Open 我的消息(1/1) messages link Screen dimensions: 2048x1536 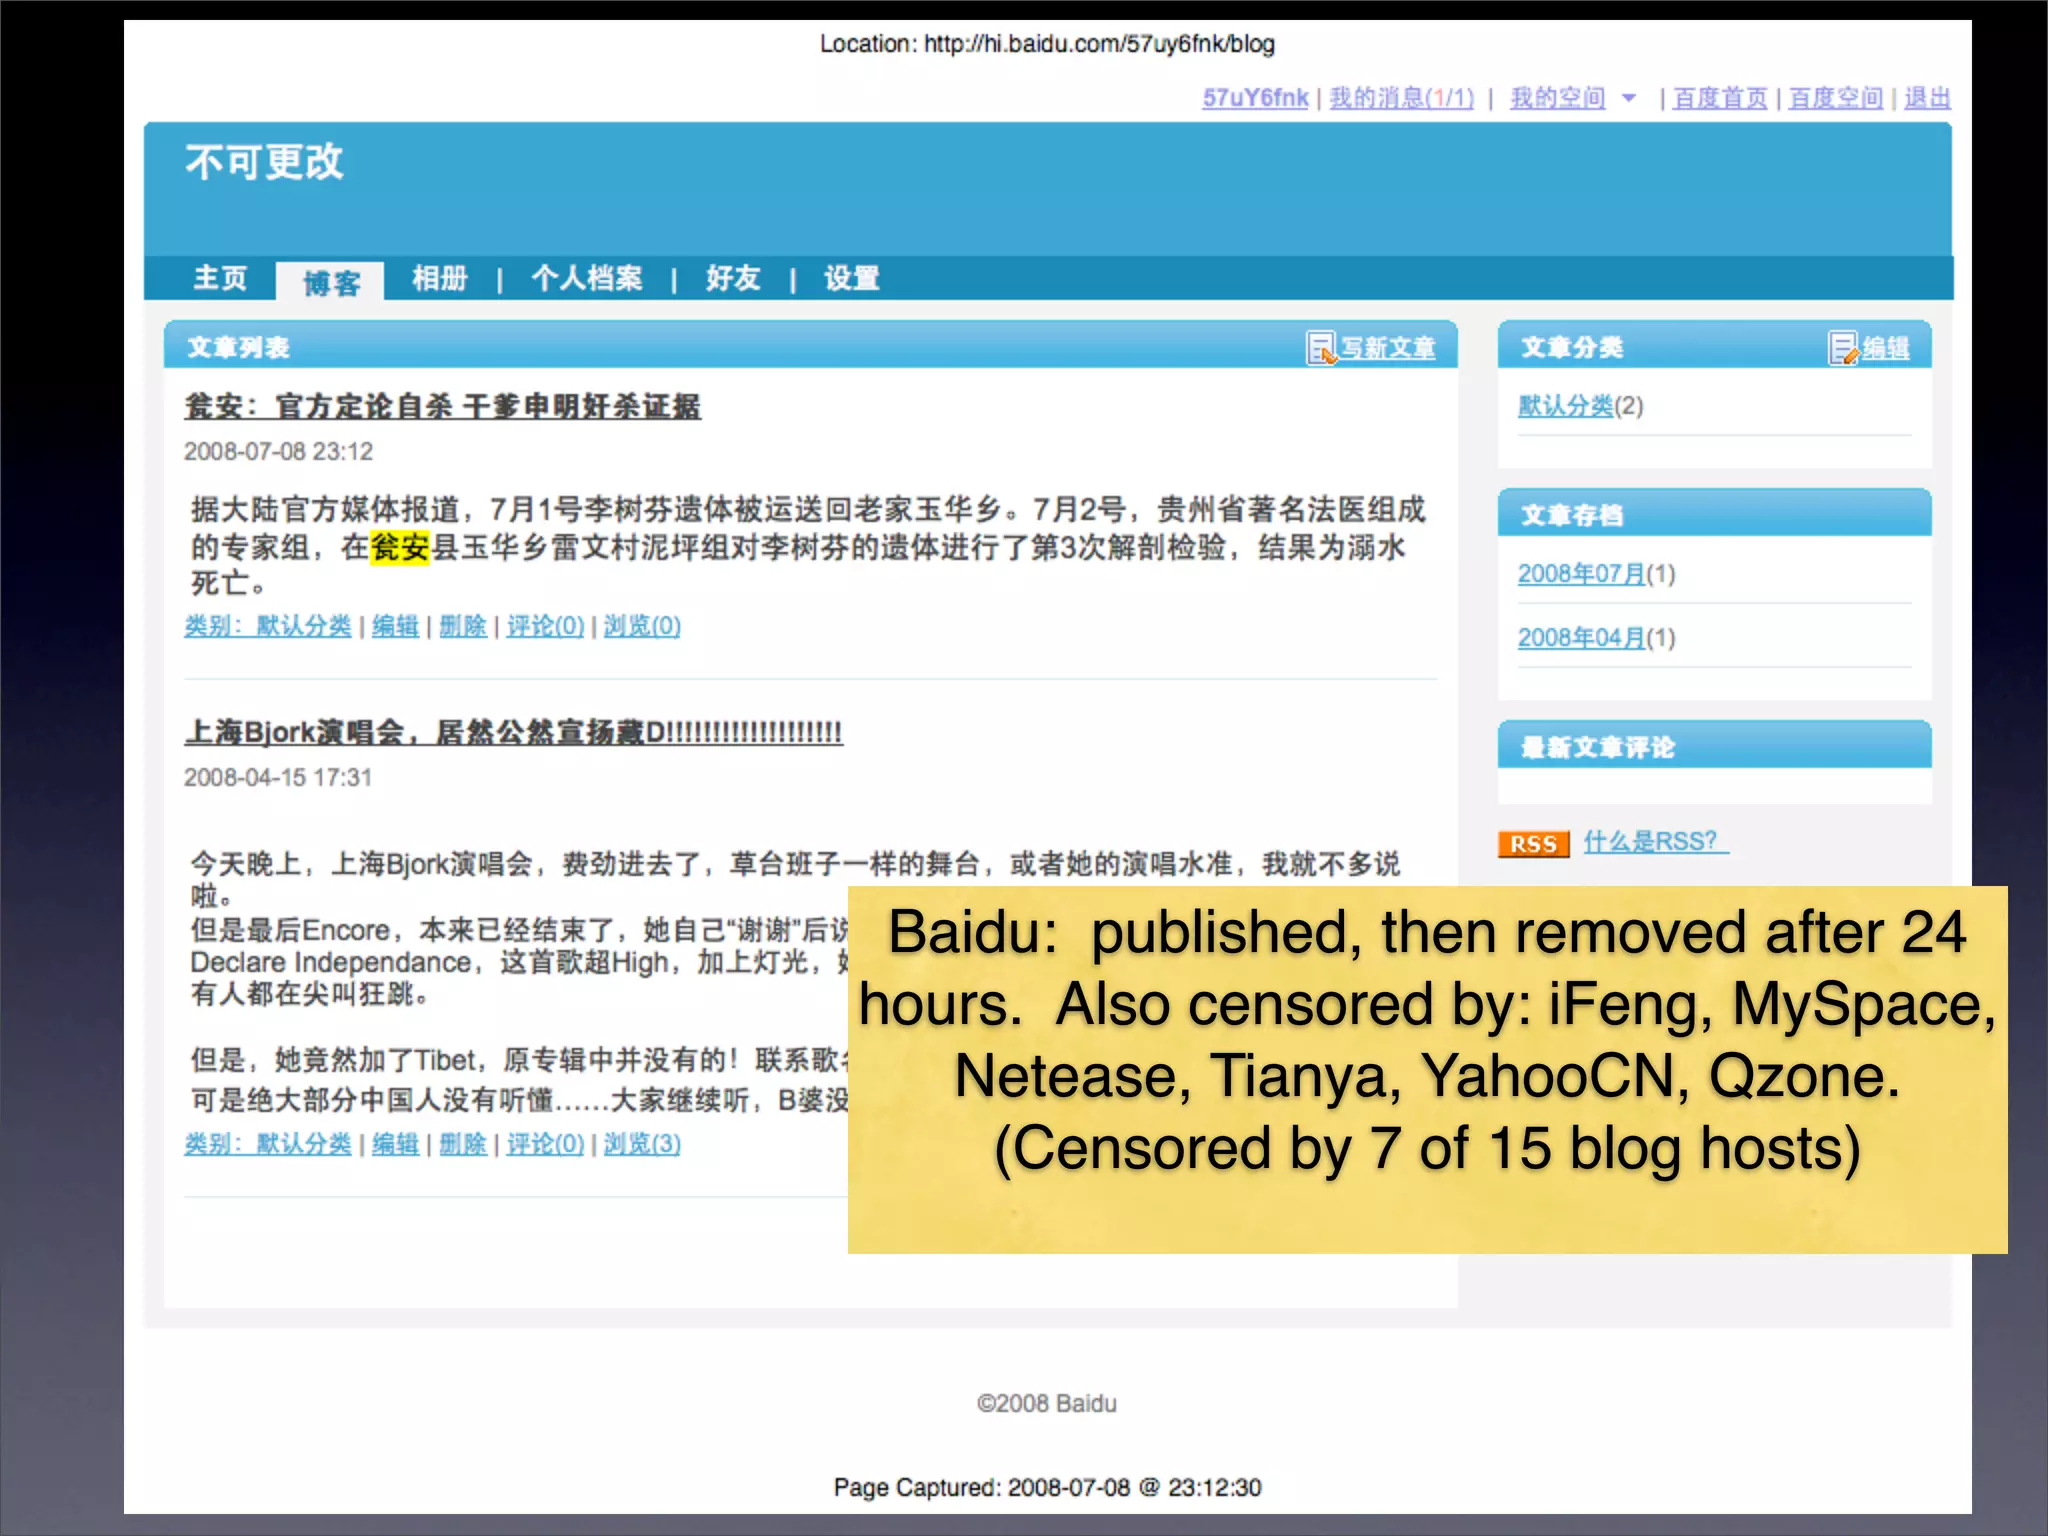[x=1401, y=98]
